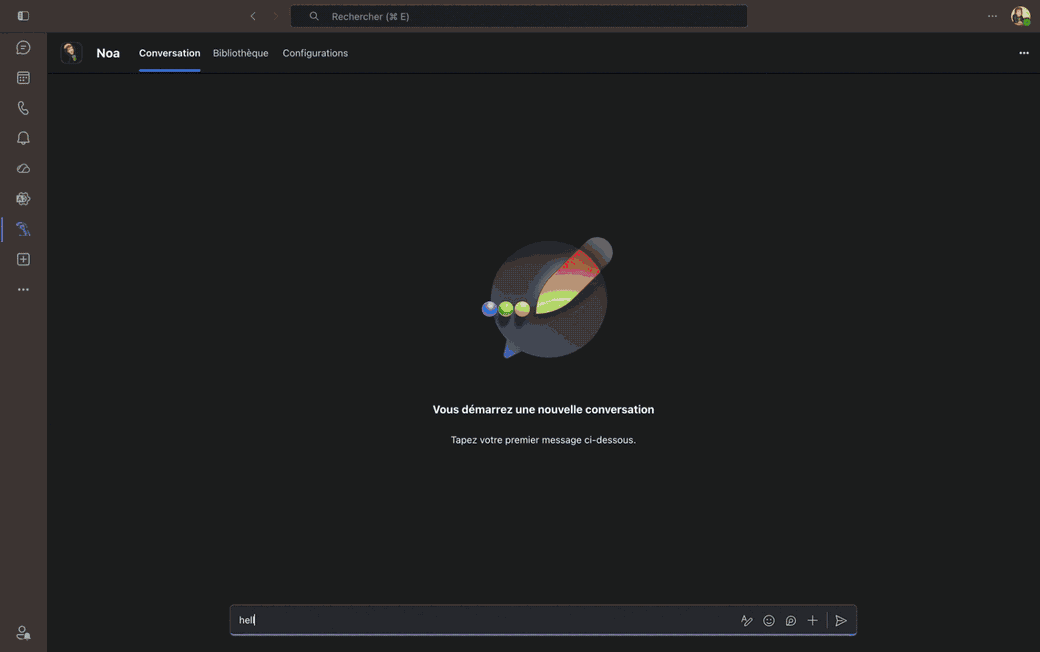Switch to the Bibliothèque tab
This screenshot has height=652, width=1040.
(x=241, y=53)
